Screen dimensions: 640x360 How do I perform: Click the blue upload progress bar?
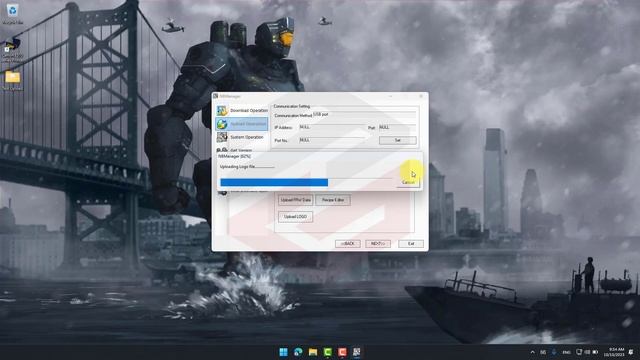(274, 182)
